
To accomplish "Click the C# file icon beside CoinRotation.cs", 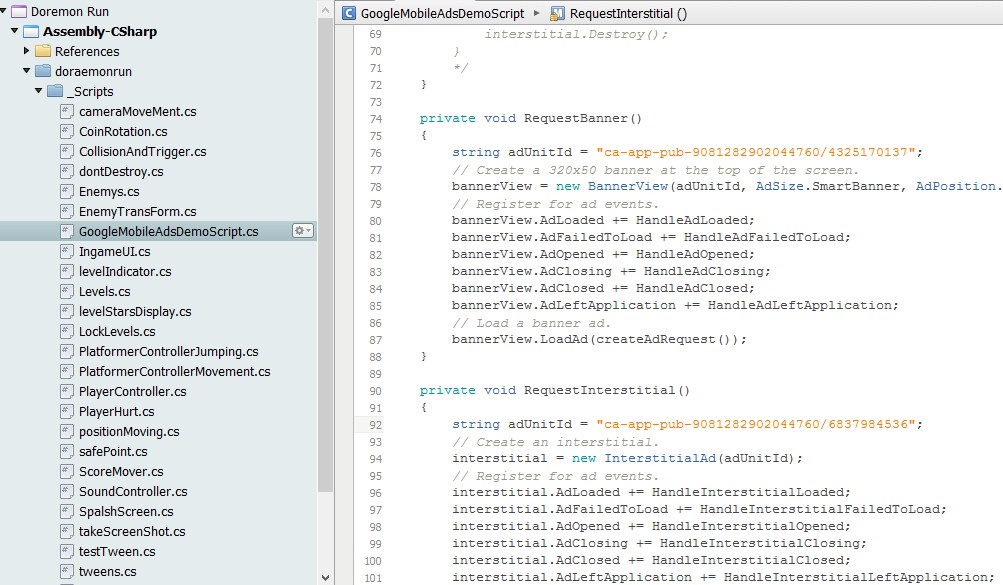I will tap(67, 131).
